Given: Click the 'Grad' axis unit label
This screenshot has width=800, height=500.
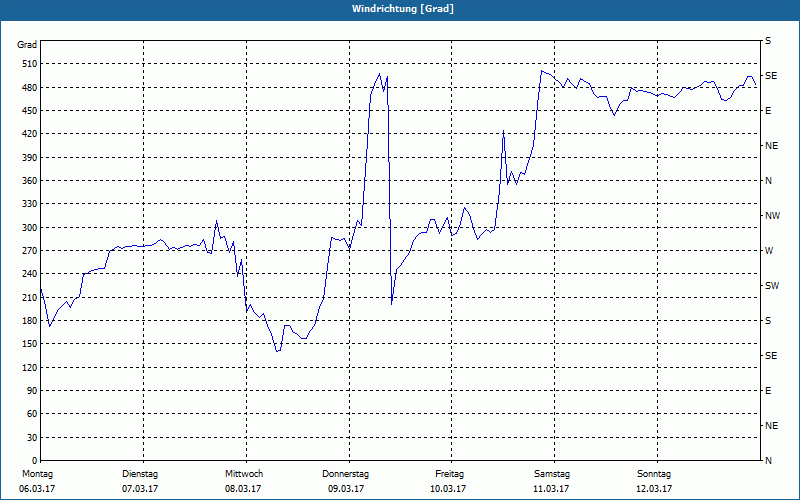Looking at the screenshot, I should click(27, 45).
